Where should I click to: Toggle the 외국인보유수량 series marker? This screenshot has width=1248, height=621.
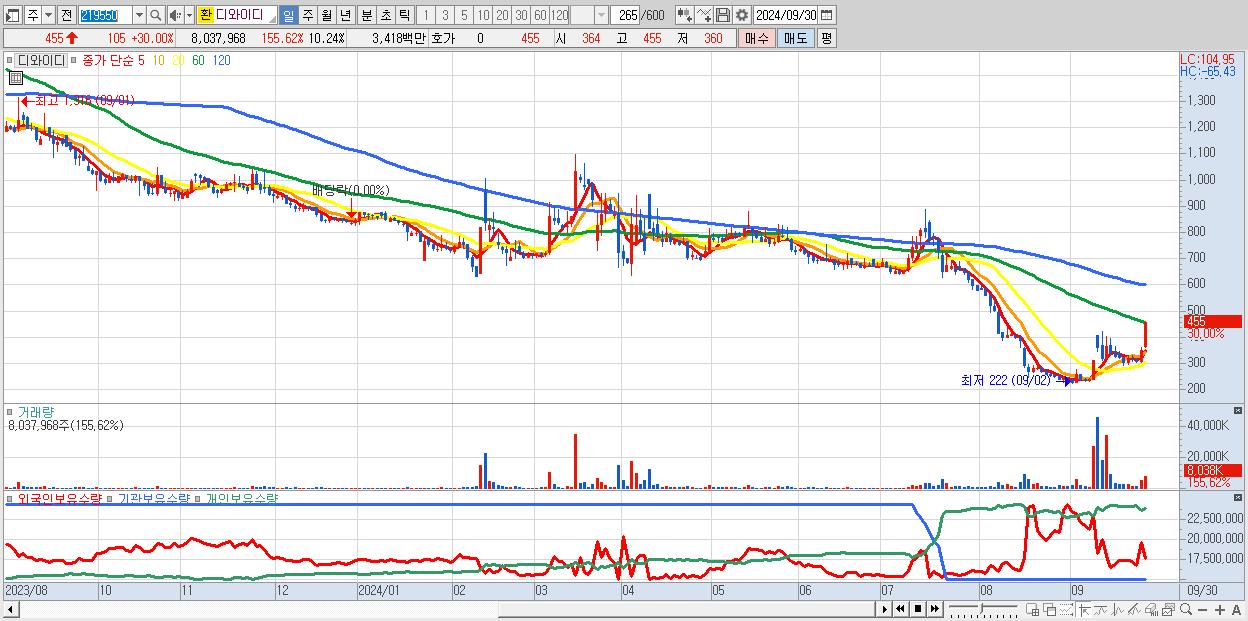9,497
